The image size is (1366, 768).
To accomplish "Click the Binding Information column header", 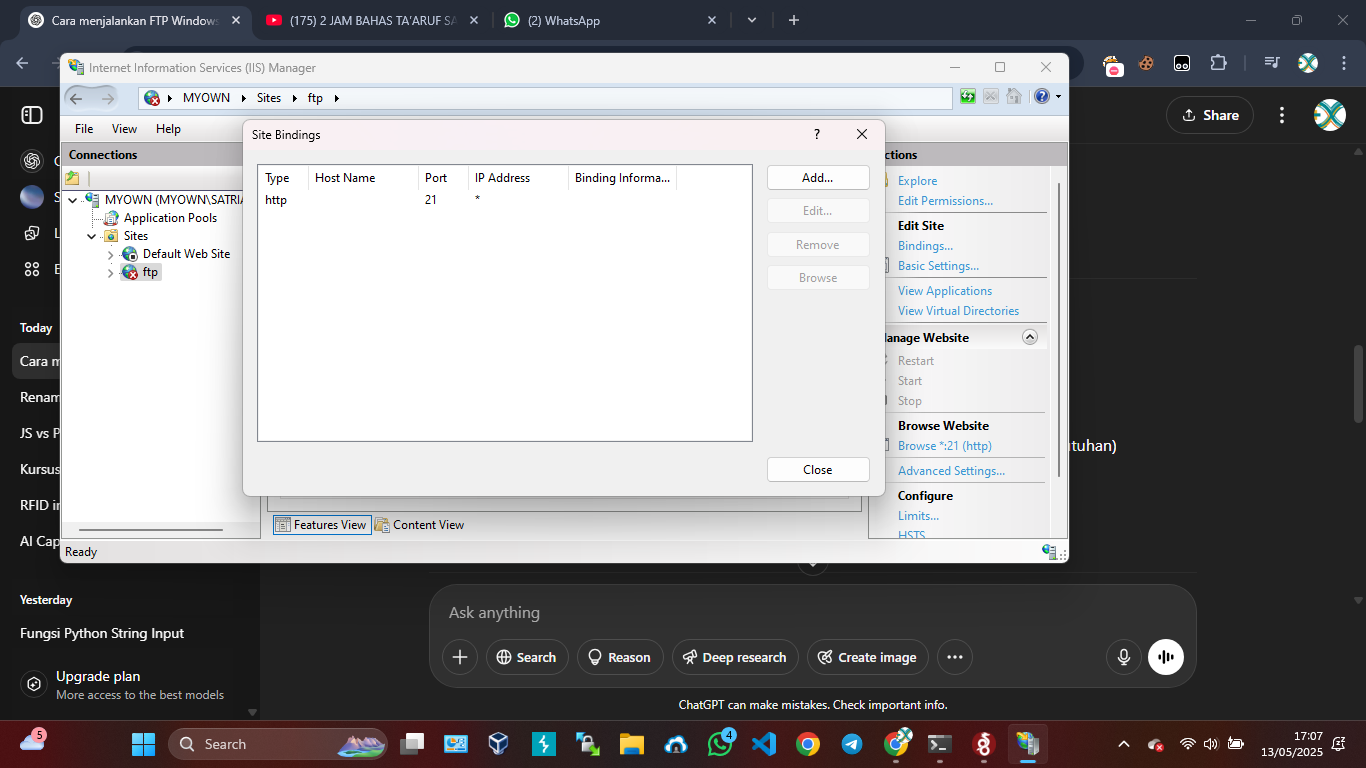I will [x=623, y=178].
